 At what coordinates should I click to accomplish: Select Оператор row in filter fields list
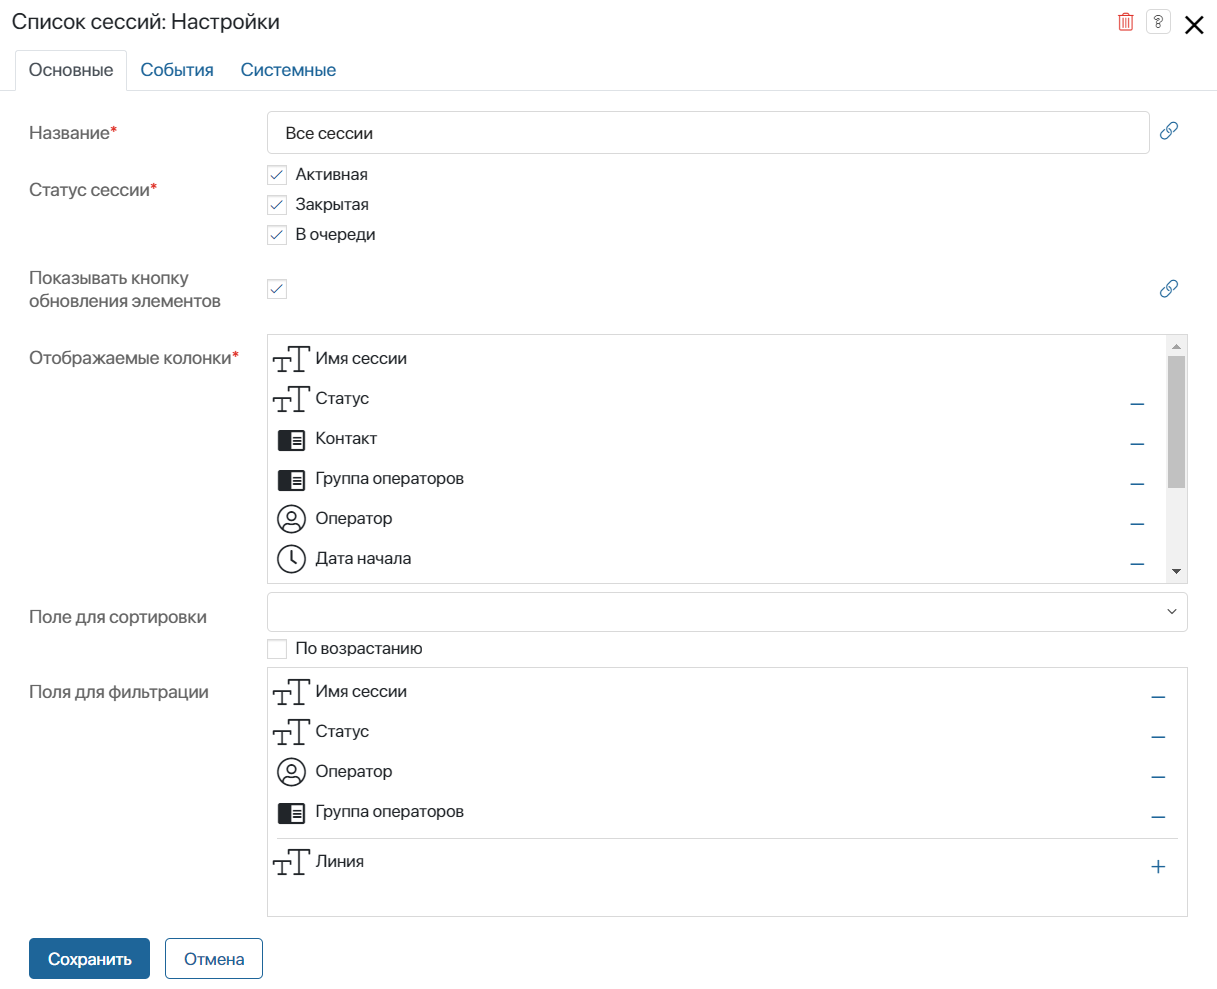[725, 772]
